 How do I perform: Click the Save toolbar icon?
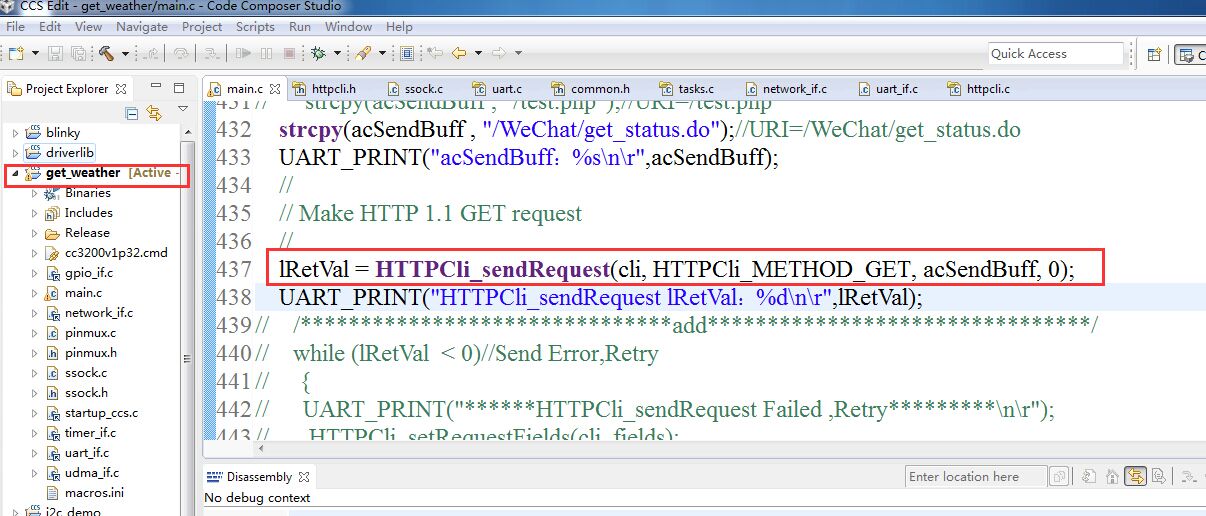tap(55, 53)
